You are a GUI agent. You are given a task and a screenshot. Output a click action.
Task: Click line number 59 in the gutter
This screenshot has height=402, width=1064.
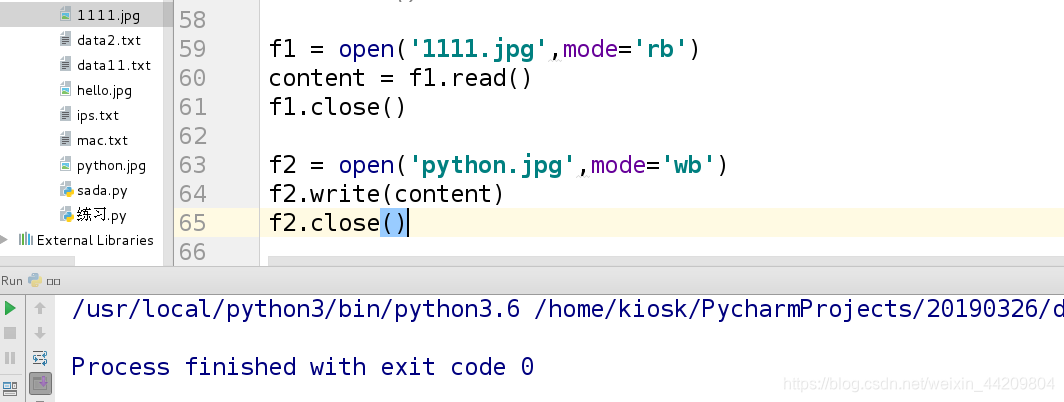193,49
